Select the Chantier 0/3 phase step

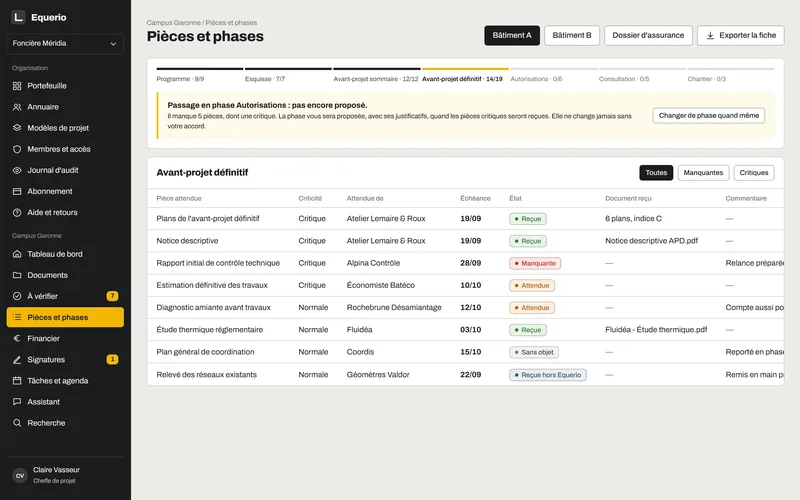pos(731,75)
